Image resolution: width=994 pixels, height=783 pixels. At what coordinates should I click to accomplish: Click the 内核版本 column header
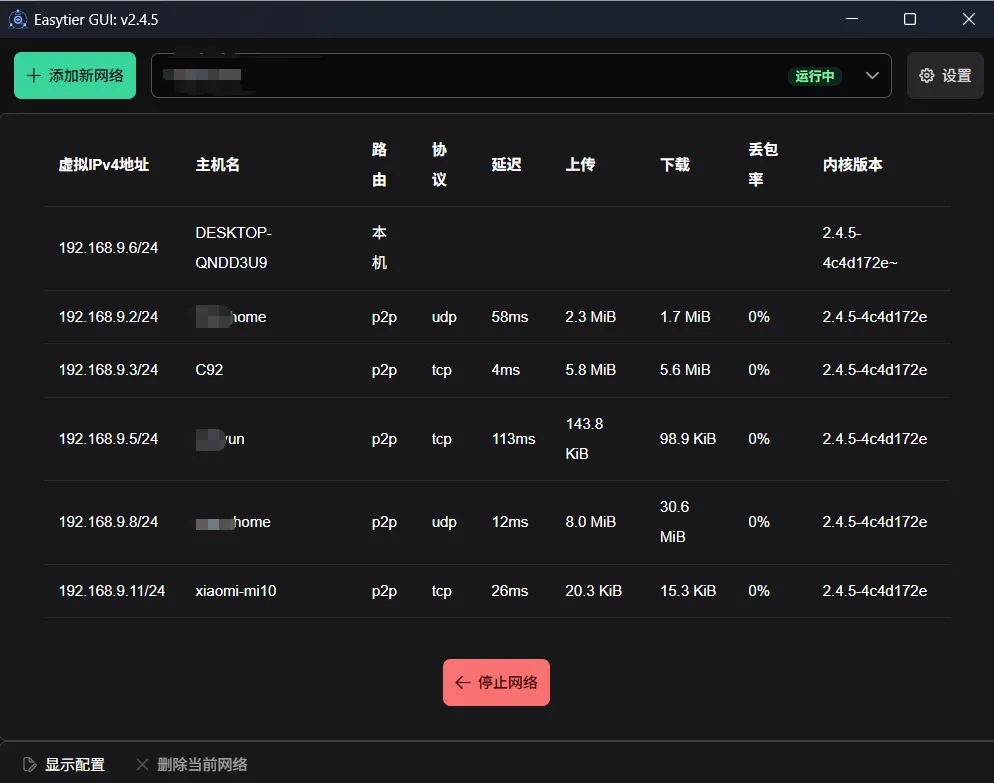coord(853,165)
